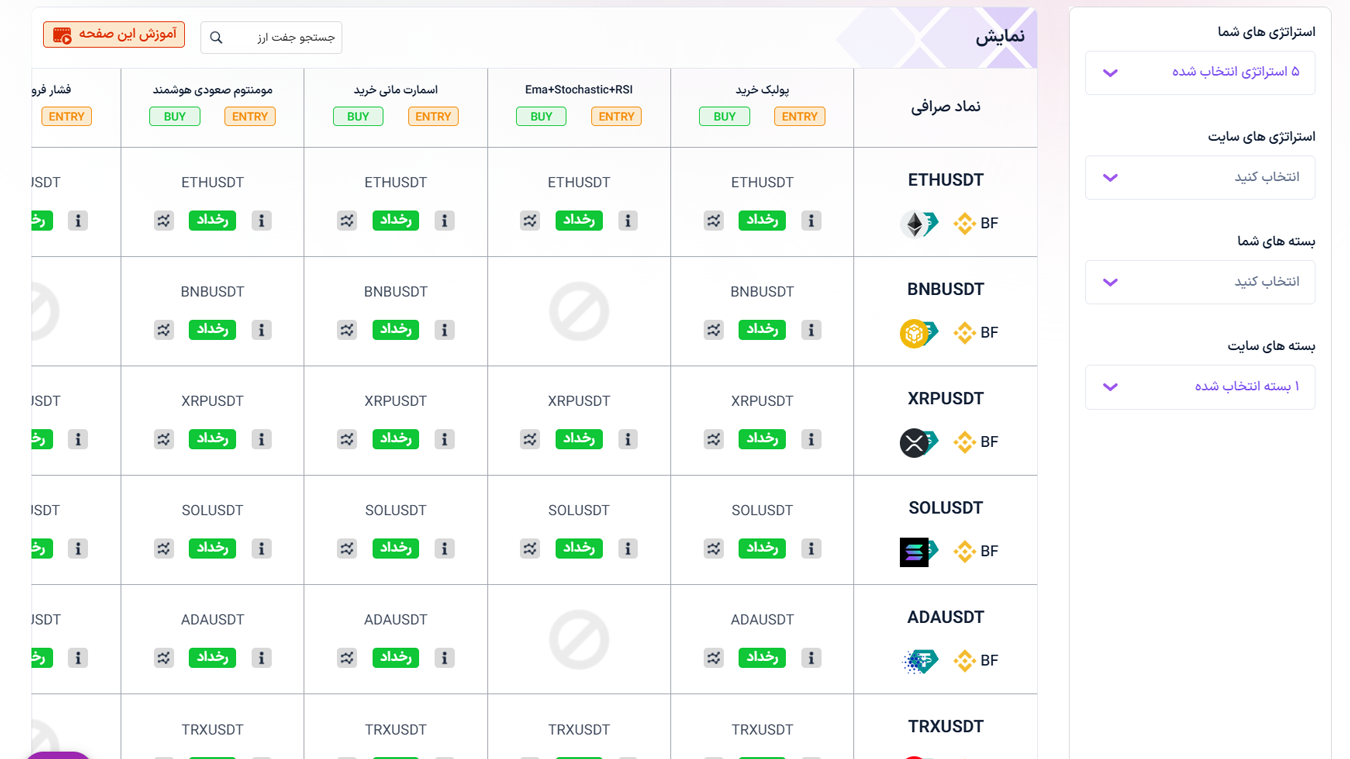Open info icon in ADAUSDT Smart Money cell
Screen dimensions: 1350x759
(445, 658)
